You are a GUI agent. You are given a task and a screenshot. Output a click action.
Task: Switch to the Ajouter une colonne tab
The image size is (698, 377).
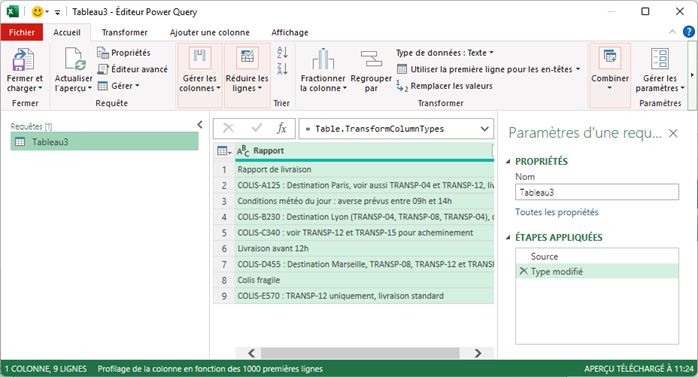click(x=210, y=32)
